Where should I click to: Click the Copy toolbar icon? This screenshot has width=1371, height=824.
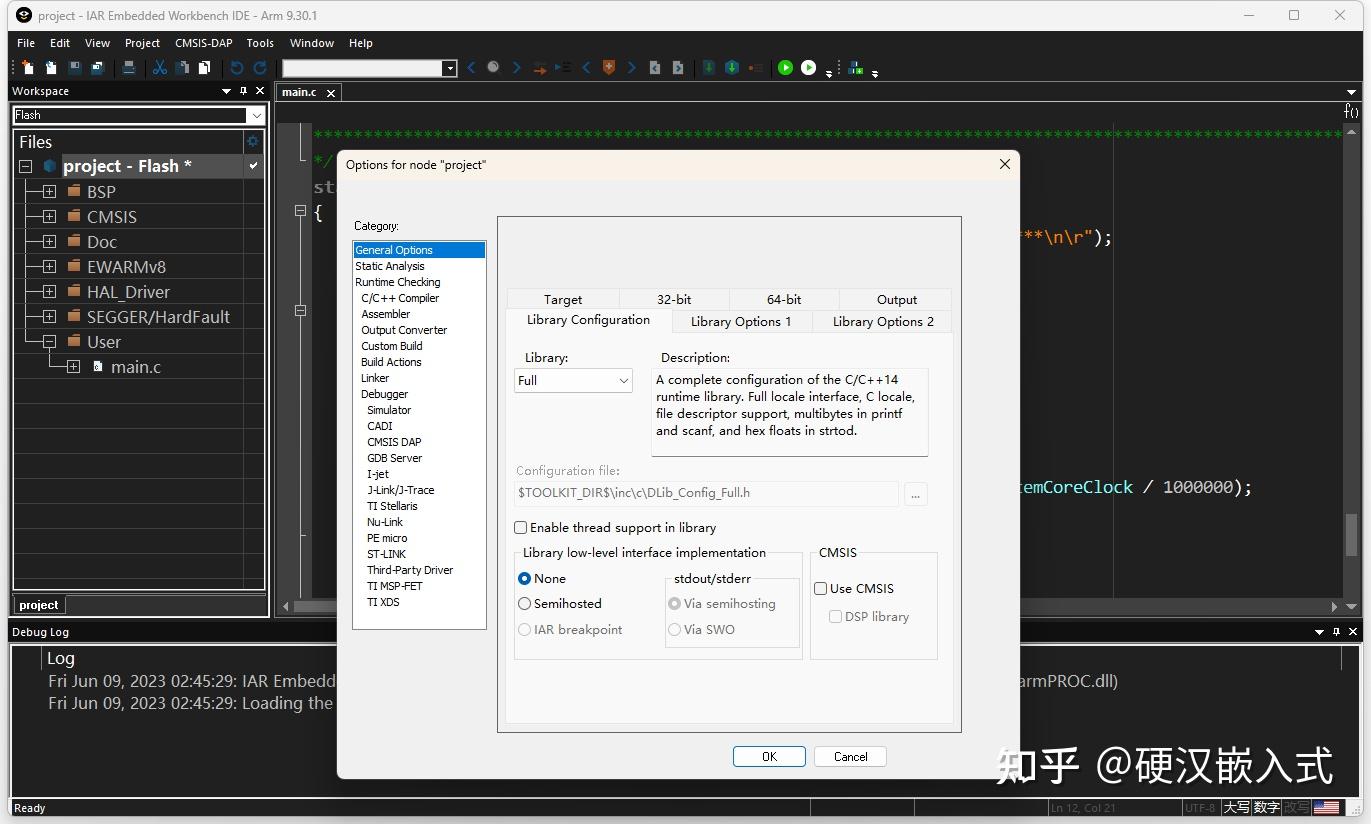182,68
